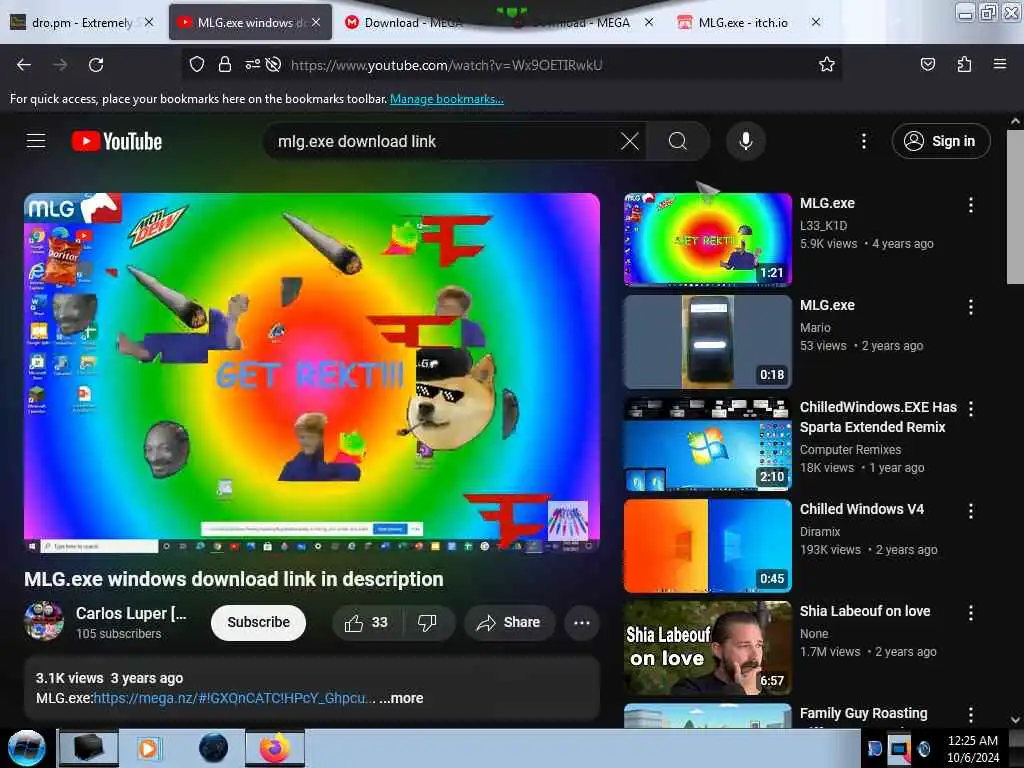Open options for Mario MLG.exe video
This screenshot has height=768, width=1024.
click(x=970, y=307)
